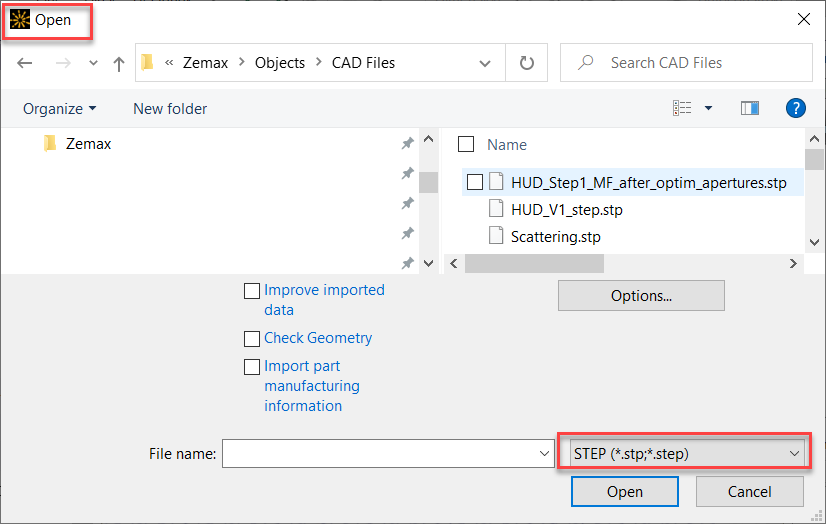Image resolution: width=826 pixels, height=524 pixels.
Task: Click pin icon beside Zemax folder
Action: click(x=407, y=143)
